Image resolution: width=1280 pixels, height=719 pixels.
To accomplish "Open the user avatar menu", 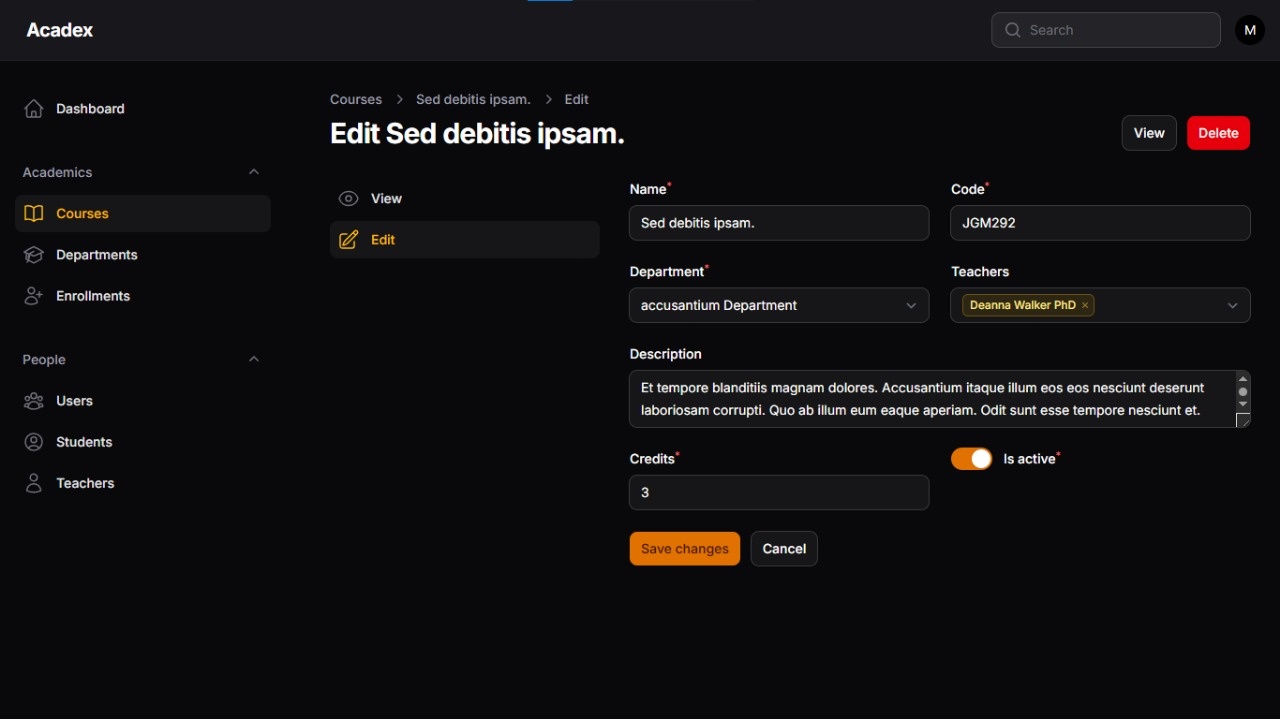I will (x=1249, y=30).
